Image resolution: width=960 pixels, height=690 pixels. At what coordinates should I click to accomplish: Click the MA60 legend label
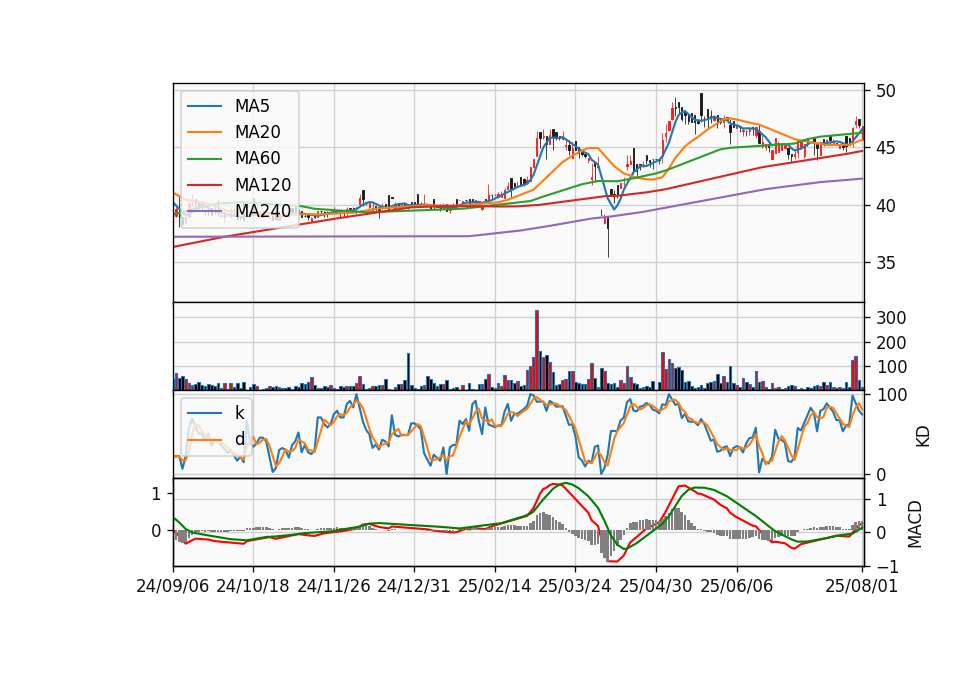[x=257, y=159]
